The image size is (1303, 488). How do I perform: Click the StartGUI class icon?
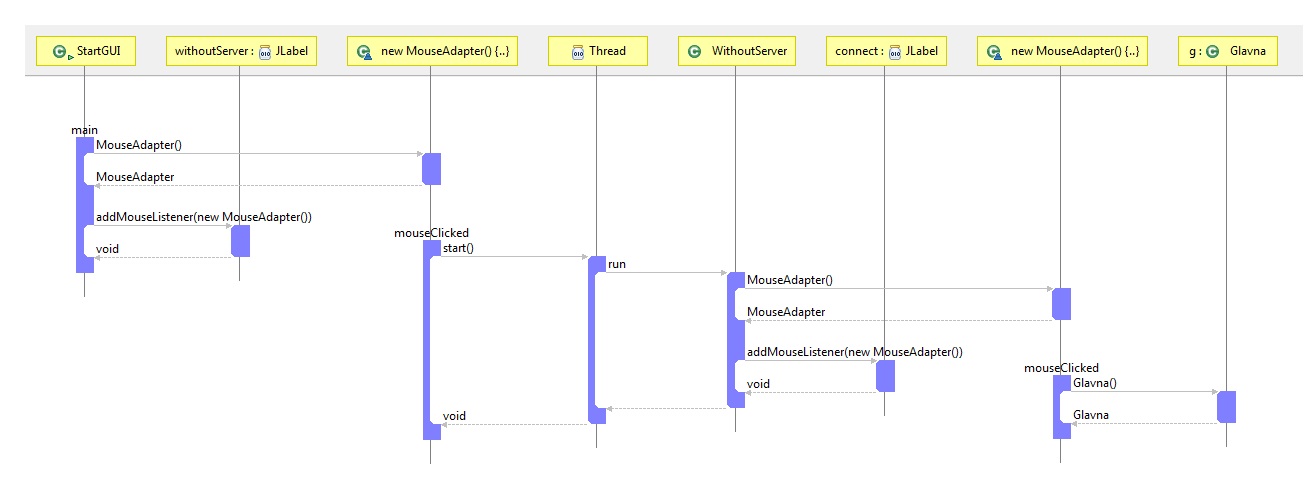click(x=61, y=52)
